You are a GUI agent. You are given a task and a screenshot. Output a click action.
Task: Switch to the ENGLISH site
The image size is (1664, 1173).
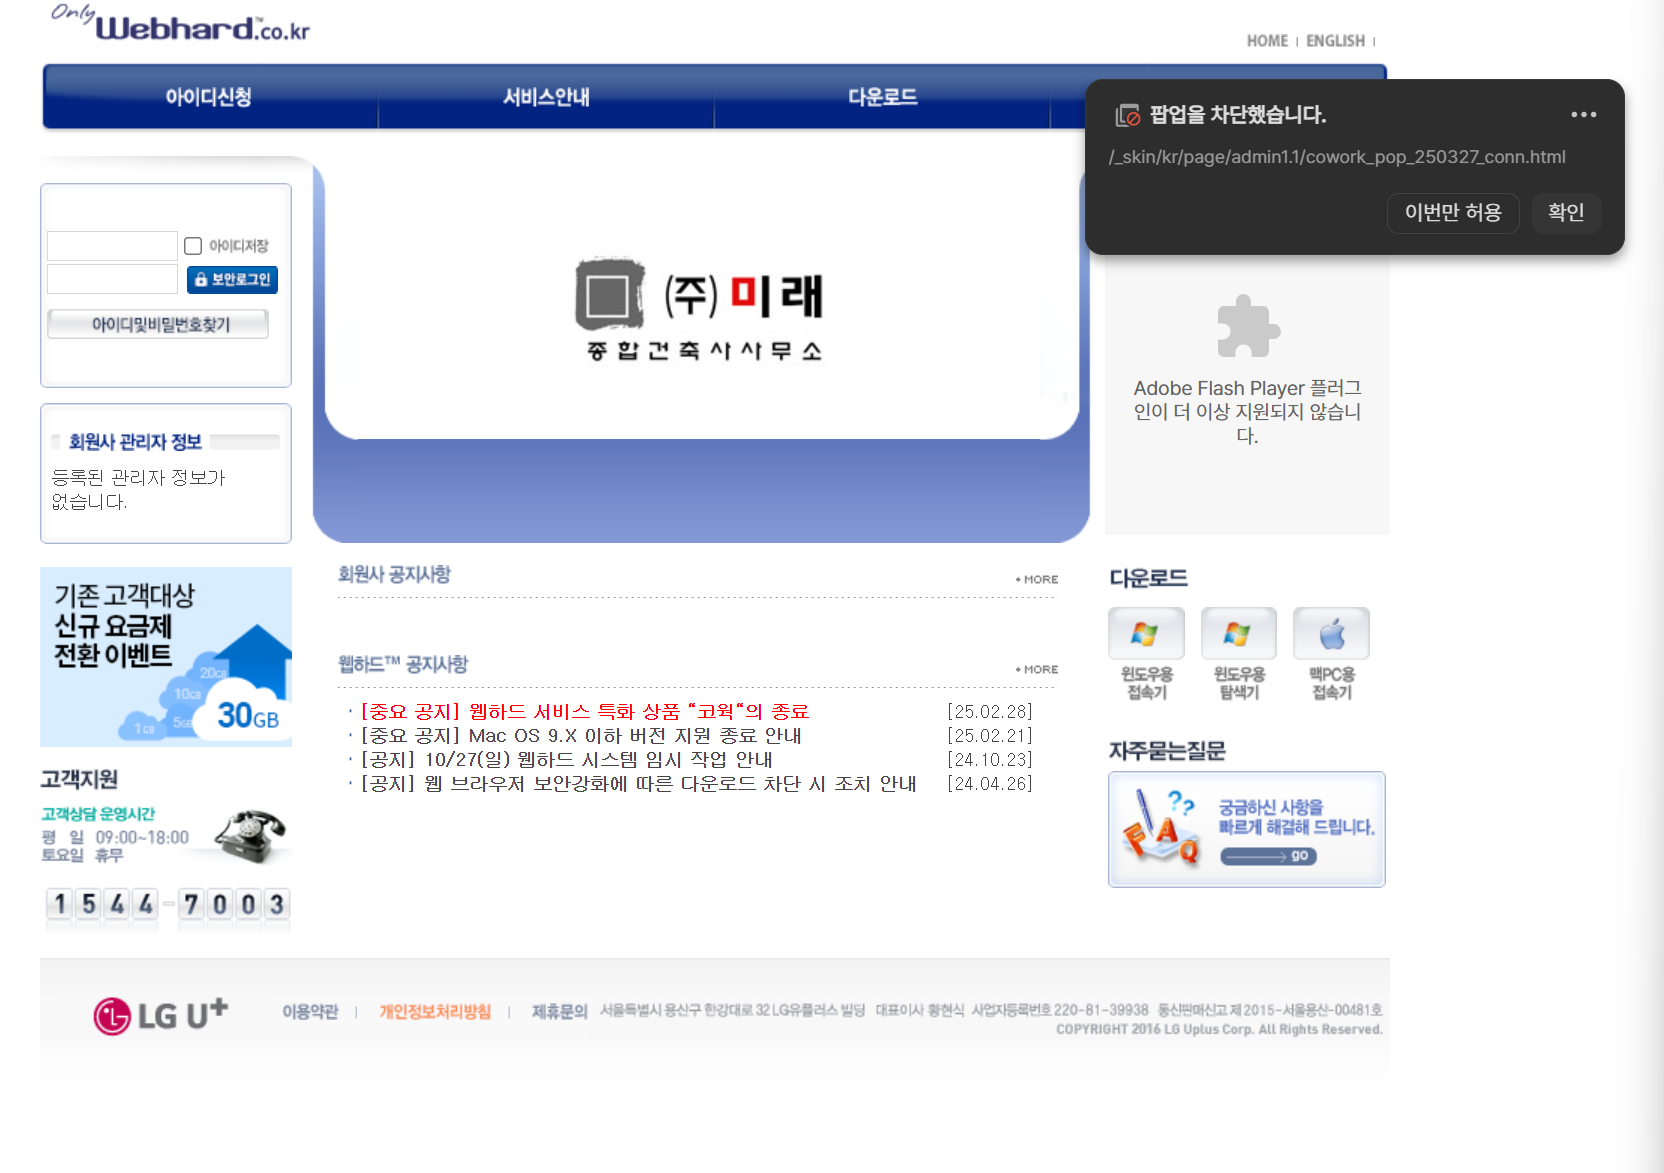[1335, 41]
